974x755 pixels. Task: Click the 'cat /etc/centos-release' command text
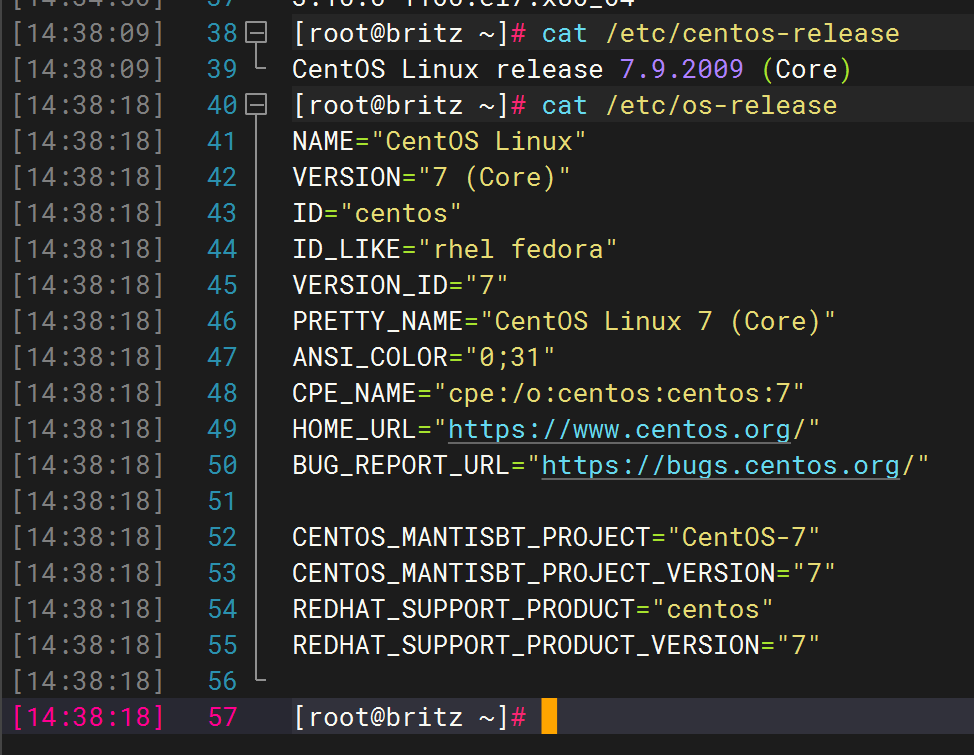(x=721, y=33)
